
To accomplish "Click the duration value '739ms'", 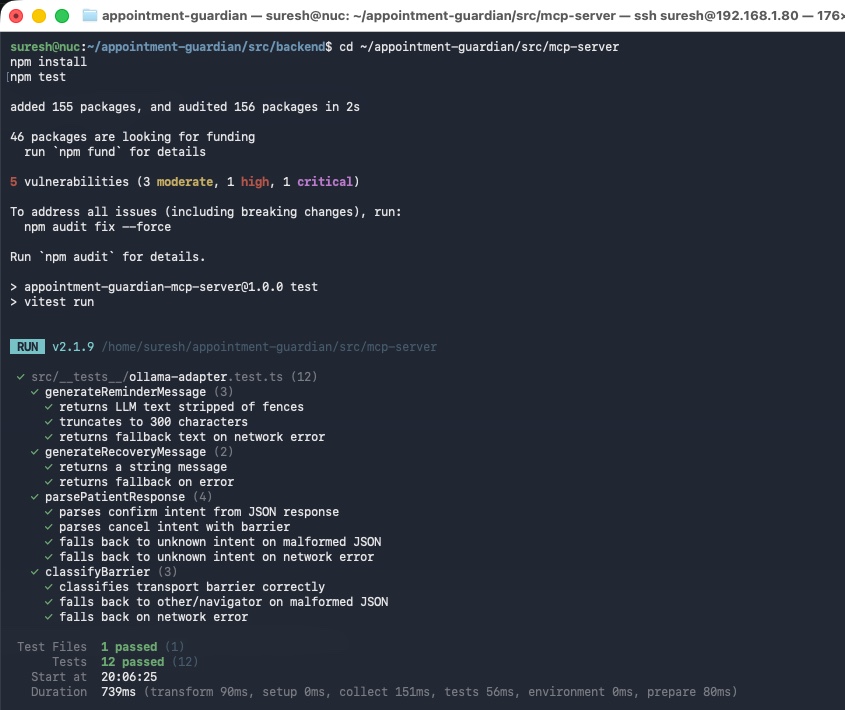I will (x=119, y=692).
